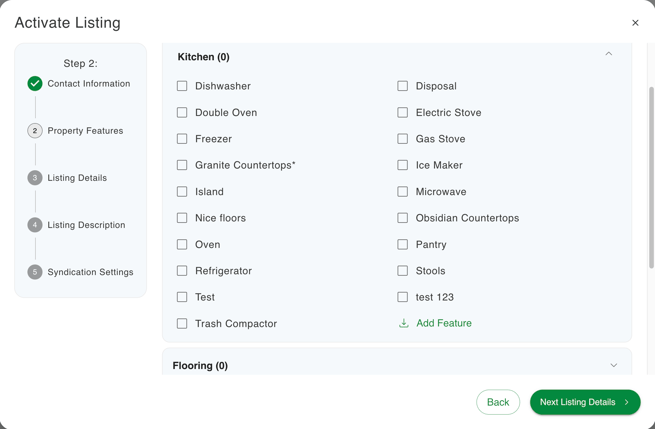
Task: Check the Dishwasher checkbox
Action: (x=182, y=86)
